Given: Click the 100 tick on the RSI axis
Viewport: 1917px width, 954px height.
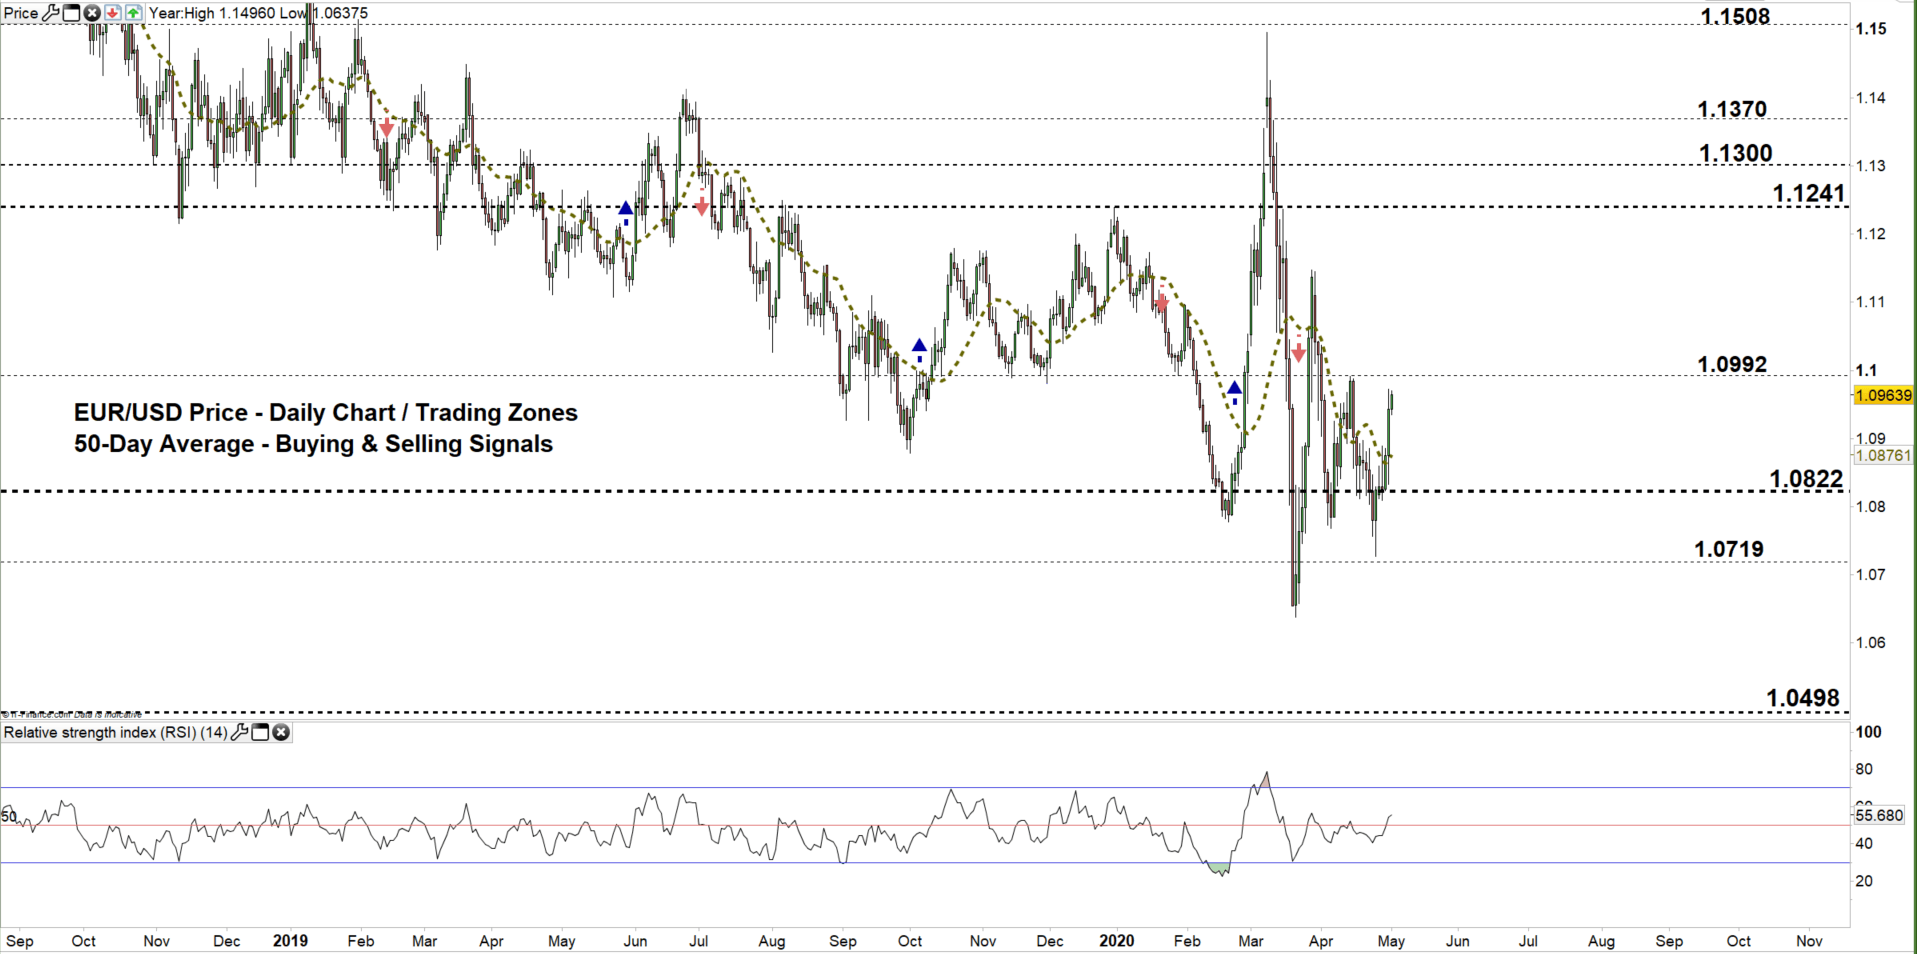Looking at the screenshot, I should [x=1869, y=732].
